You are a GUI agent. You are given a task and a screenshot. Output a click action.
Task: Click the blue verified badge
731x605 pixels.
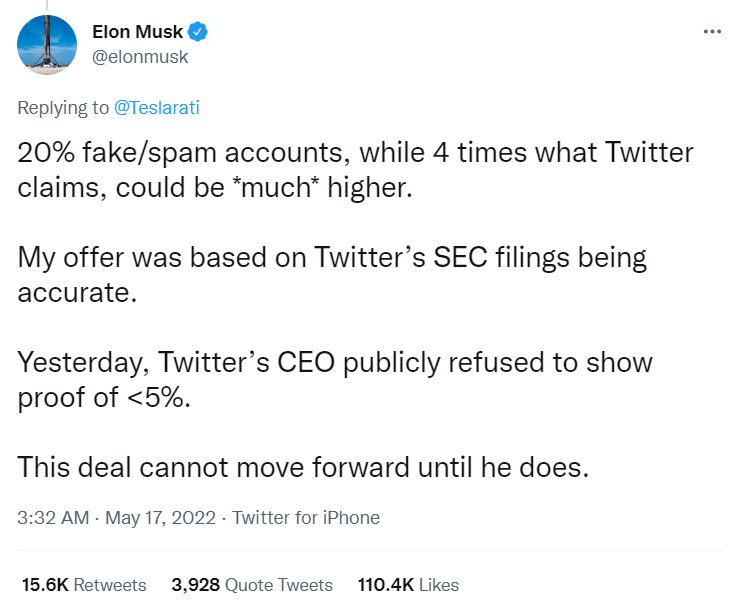pyautogui.click(x=199, y=33)
